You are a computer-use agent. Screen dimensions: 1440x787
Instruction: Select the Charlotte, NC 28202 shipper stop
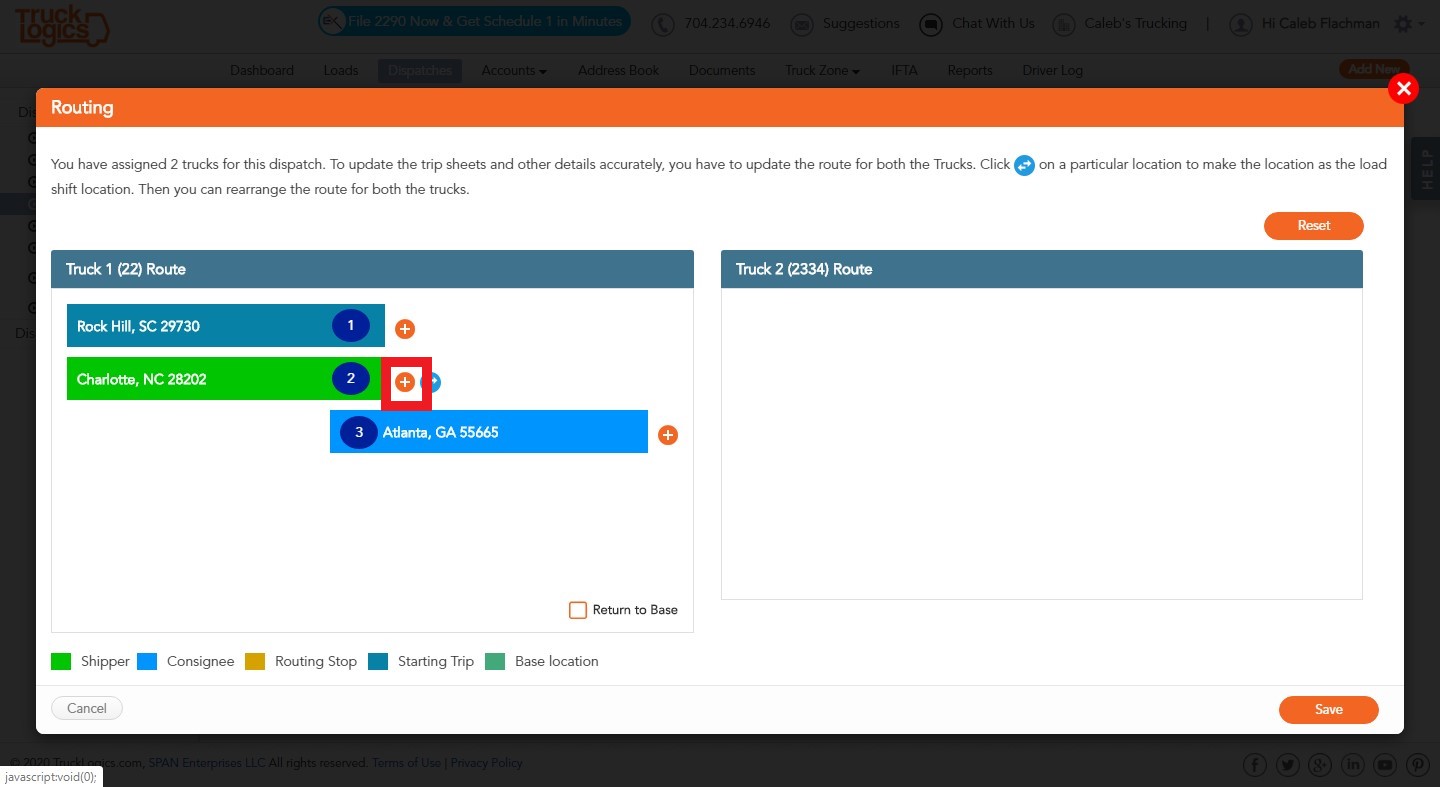click(x=225, y=379)
